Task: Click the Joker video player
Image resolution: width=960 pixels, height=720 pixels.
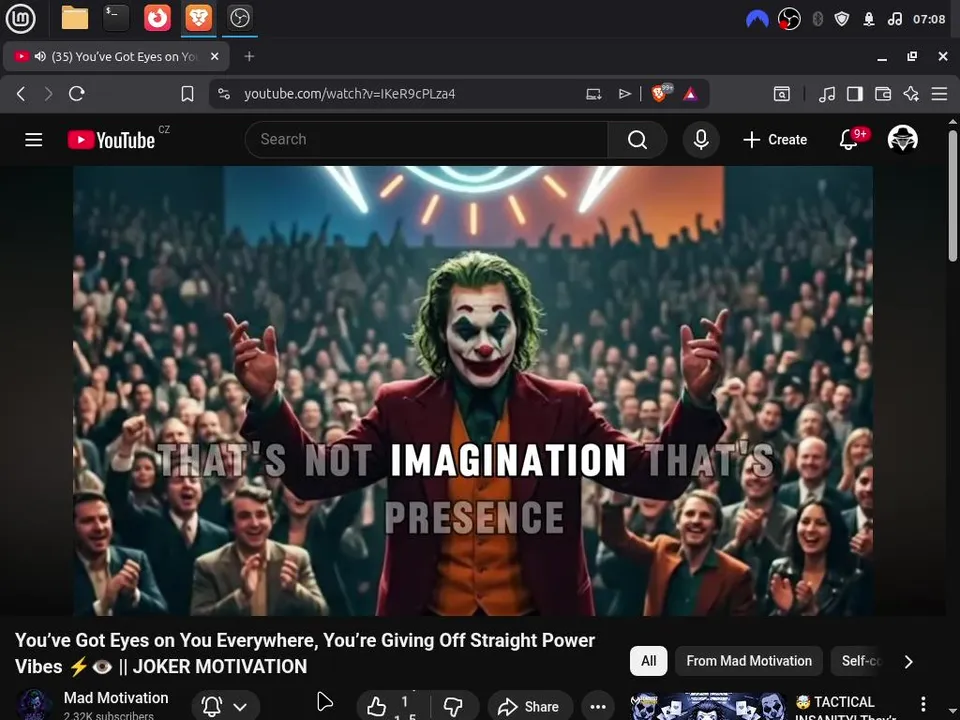Action: 473,391
